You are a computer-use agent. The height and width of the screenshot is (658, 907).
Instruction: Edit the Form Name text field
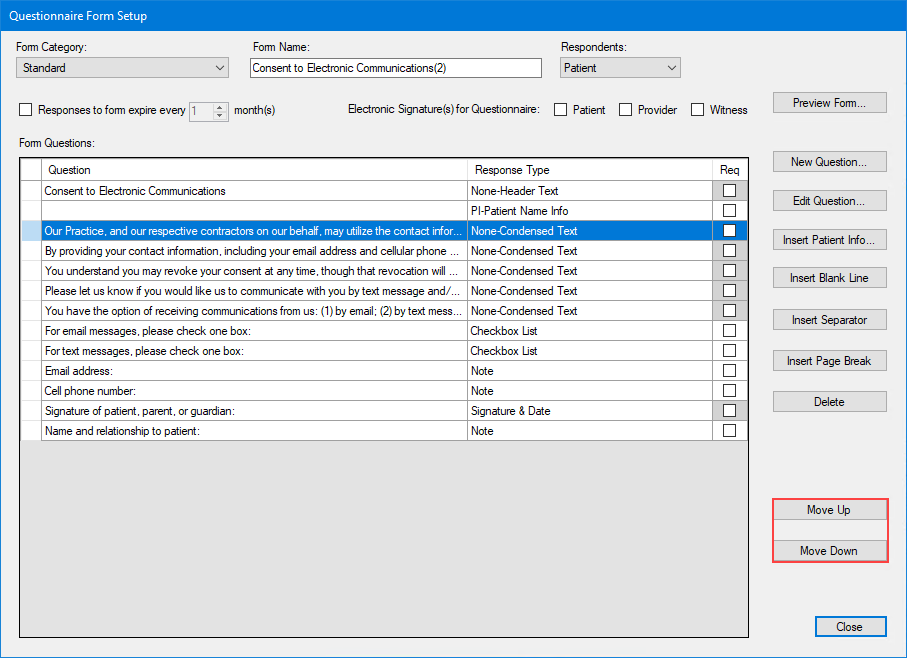coord(396,67)
